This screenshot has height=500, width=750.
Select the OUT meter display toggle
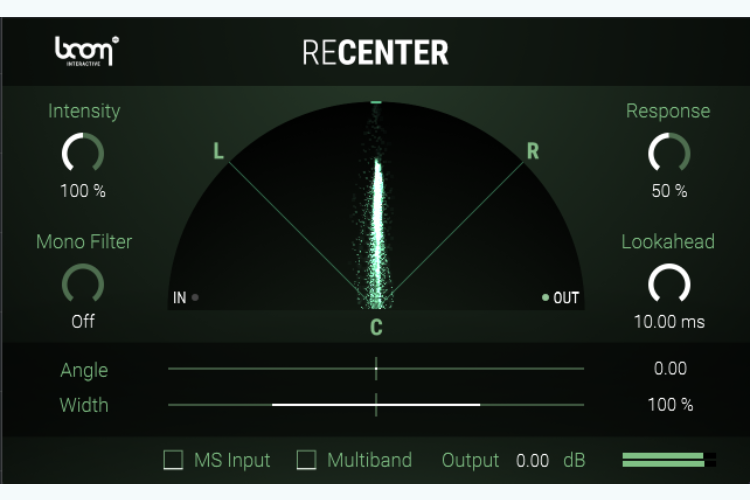[560, 298]
